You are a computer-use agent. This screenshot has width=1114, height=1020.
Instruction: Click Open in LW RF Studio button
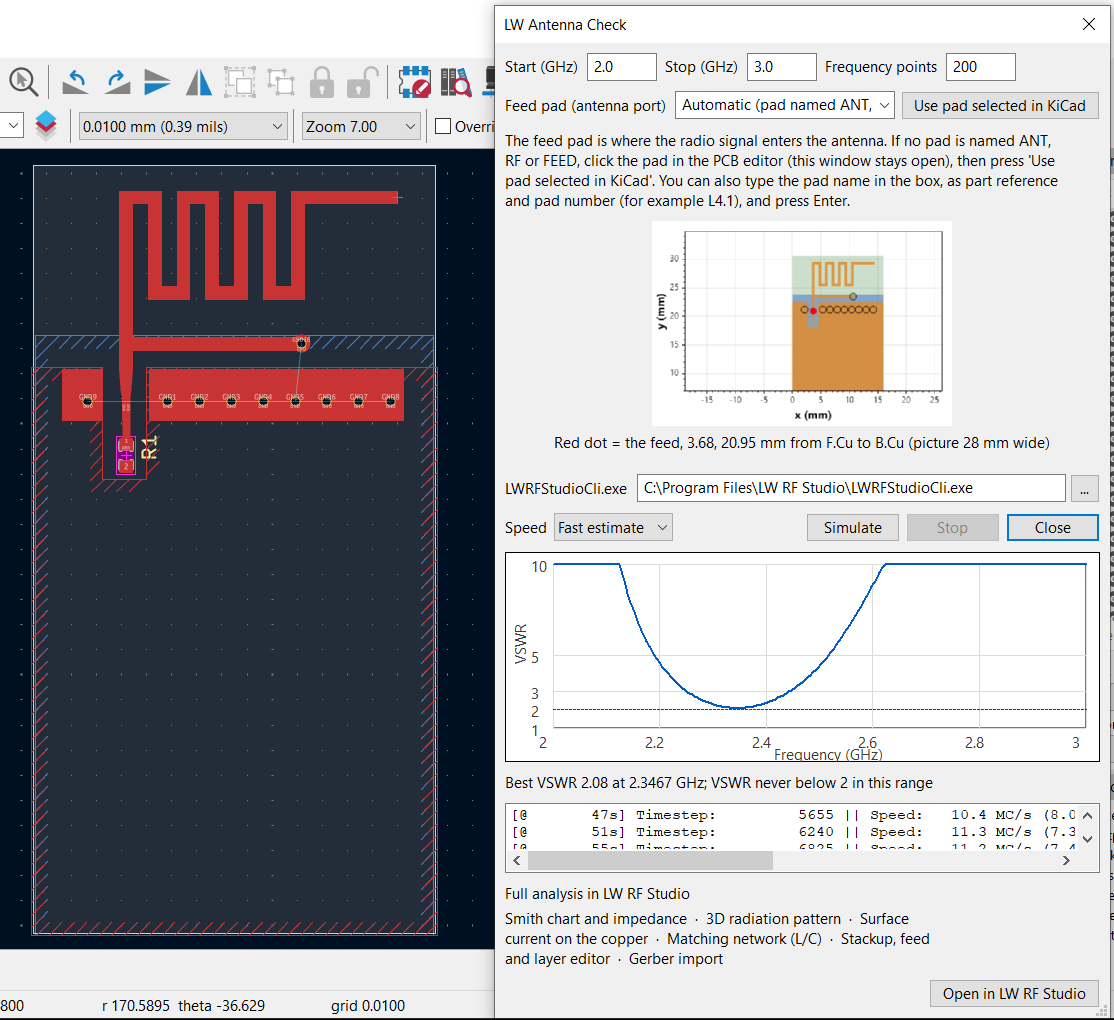pyautogui.click(x=1014, y=994)
